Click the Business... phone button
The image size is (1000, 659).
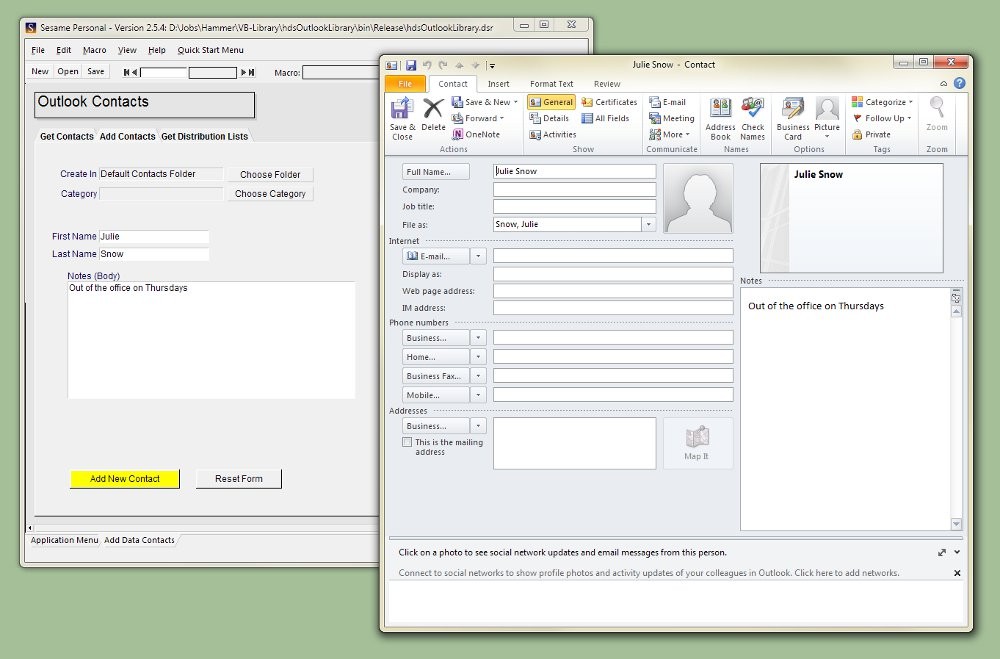436,337
